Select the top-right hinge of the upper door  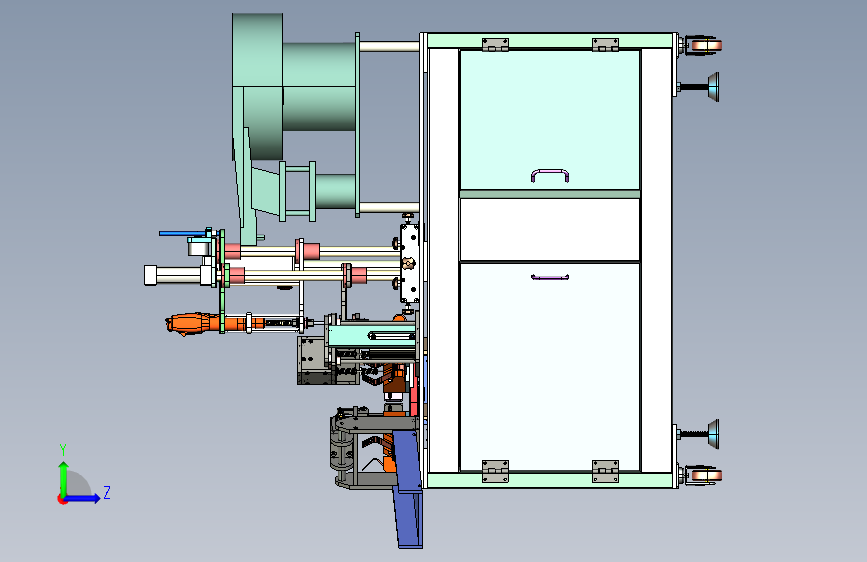point(605,44)
